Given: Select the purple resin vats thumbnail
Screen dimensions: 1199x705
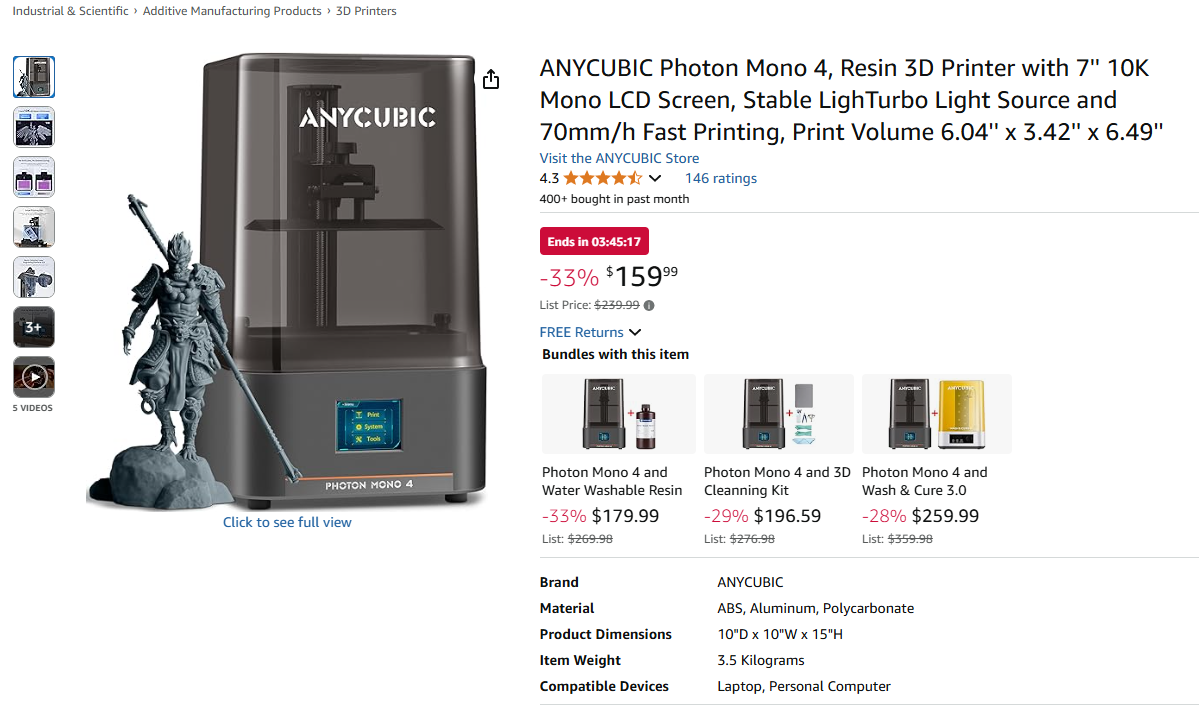Looking at the screenshot, I should click(x=34, y=177).
